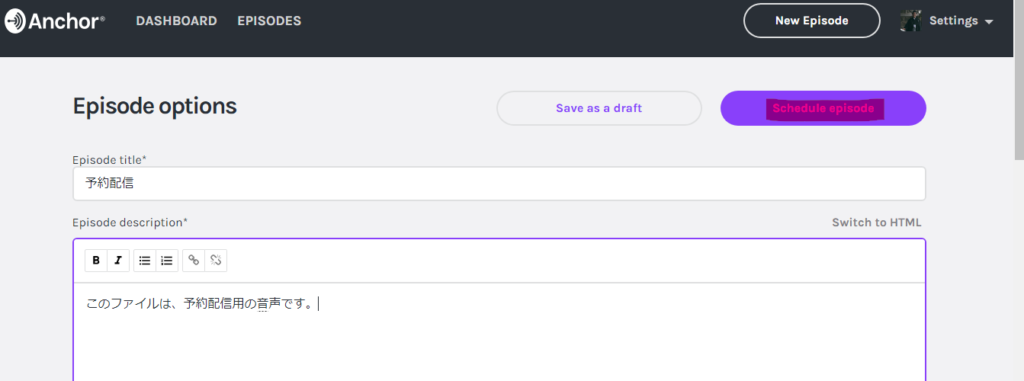Select the insert link icon
This screenshot has width=1024, height=381.
[x=193, y=260]
